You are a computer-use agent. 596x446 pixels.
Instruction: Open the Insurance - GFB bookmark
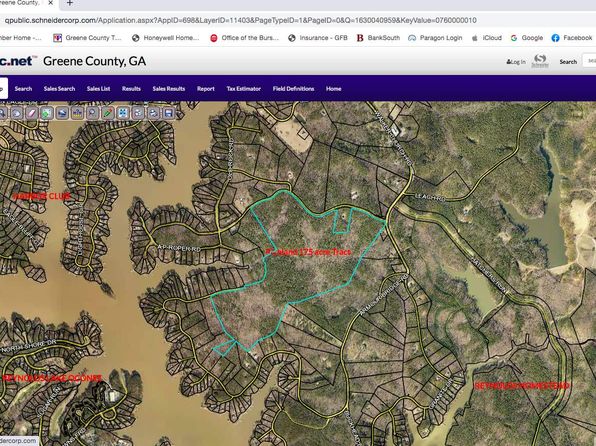coord(318,38)
